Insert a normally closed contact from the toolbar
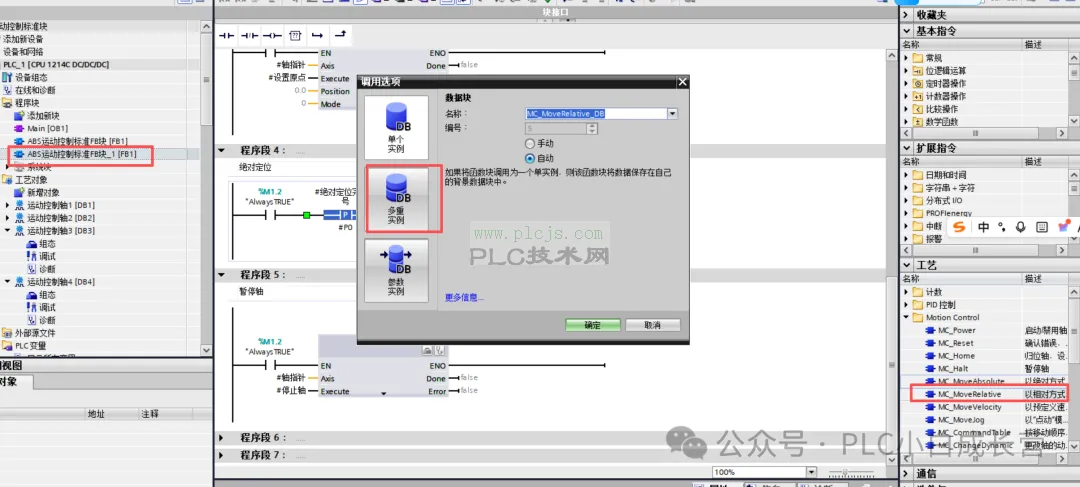1080x487 pixels. [249, 35]
